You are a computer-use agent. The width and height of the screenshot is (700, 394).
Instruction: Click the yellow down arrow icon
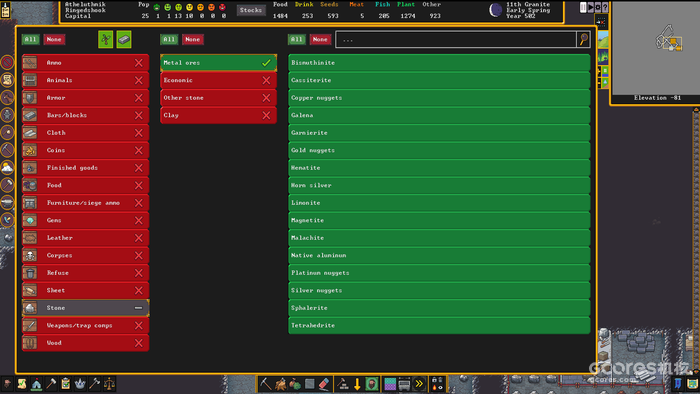tap(357, 384)
